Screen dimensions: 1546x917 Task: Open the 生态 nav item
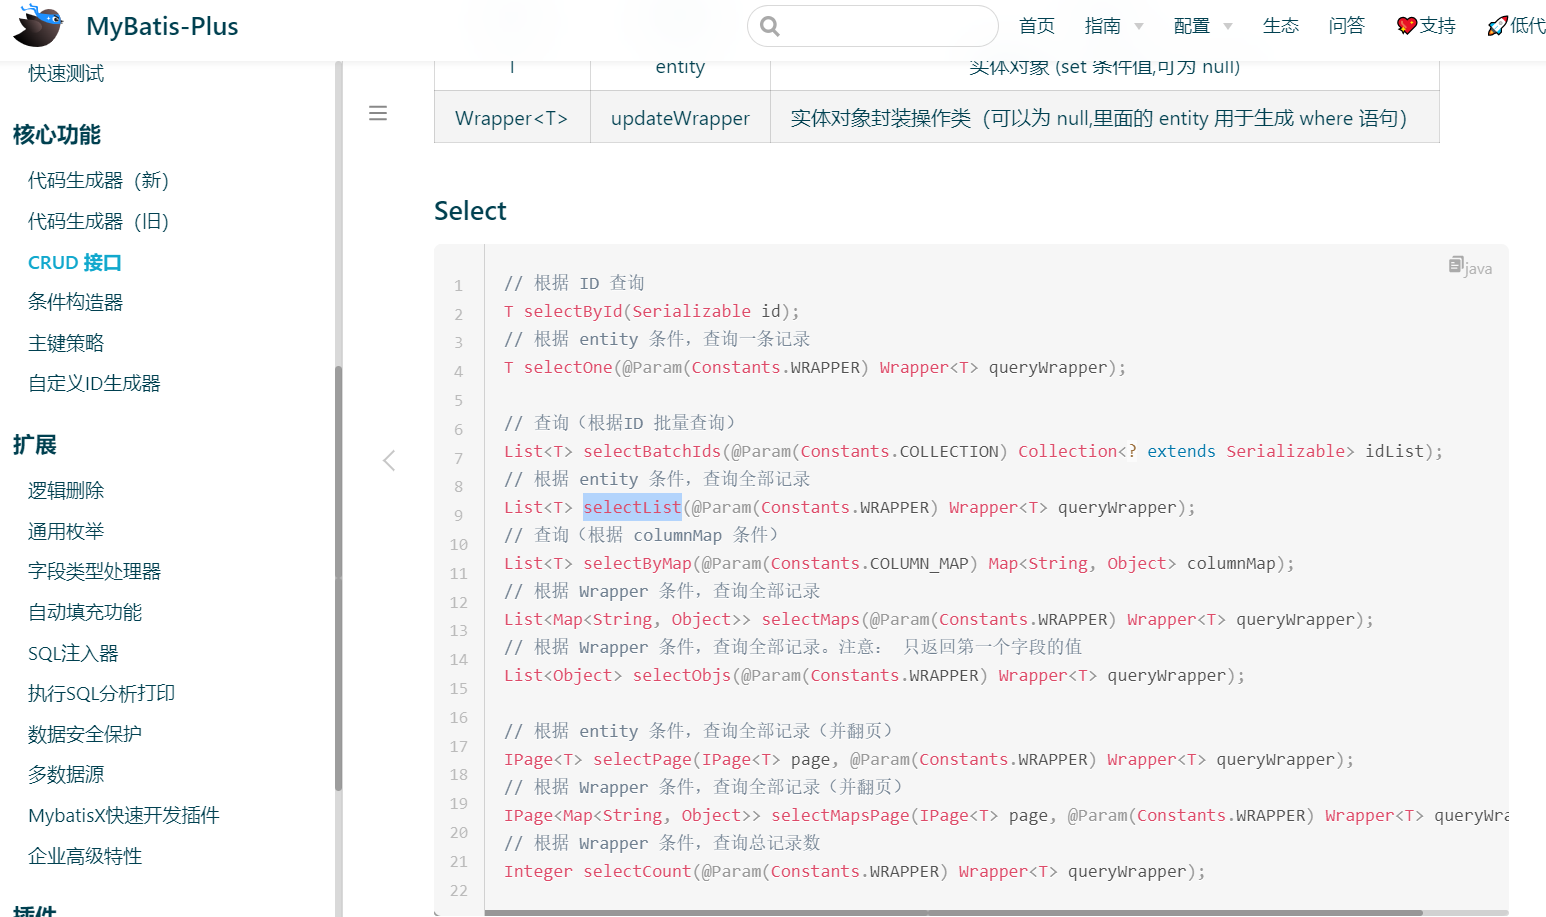pyautogui.click(x=1281, y=26)
